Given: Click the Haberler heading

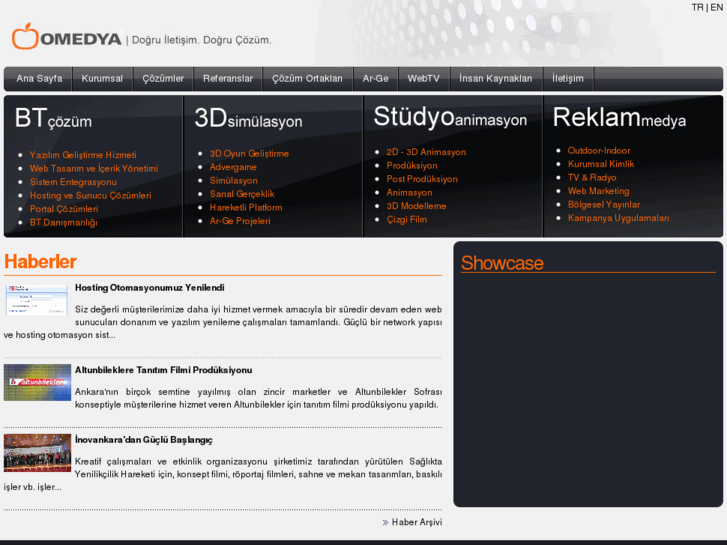Looking at the screenshot, I should coord(40,262).
